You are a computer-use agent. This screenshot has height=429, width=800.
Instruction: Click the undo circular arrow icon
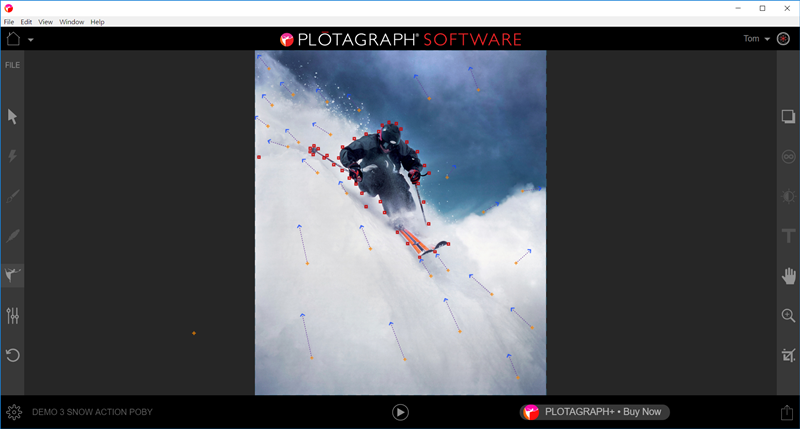point(12,355)
